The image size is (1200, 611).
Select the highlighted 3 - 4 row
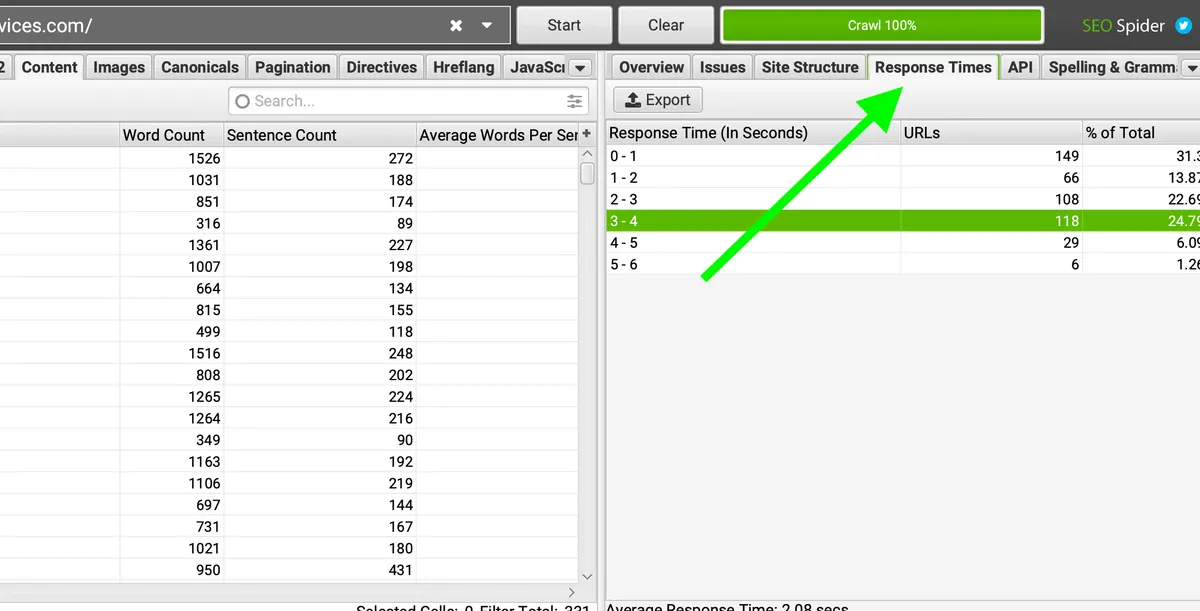point(903,221)
